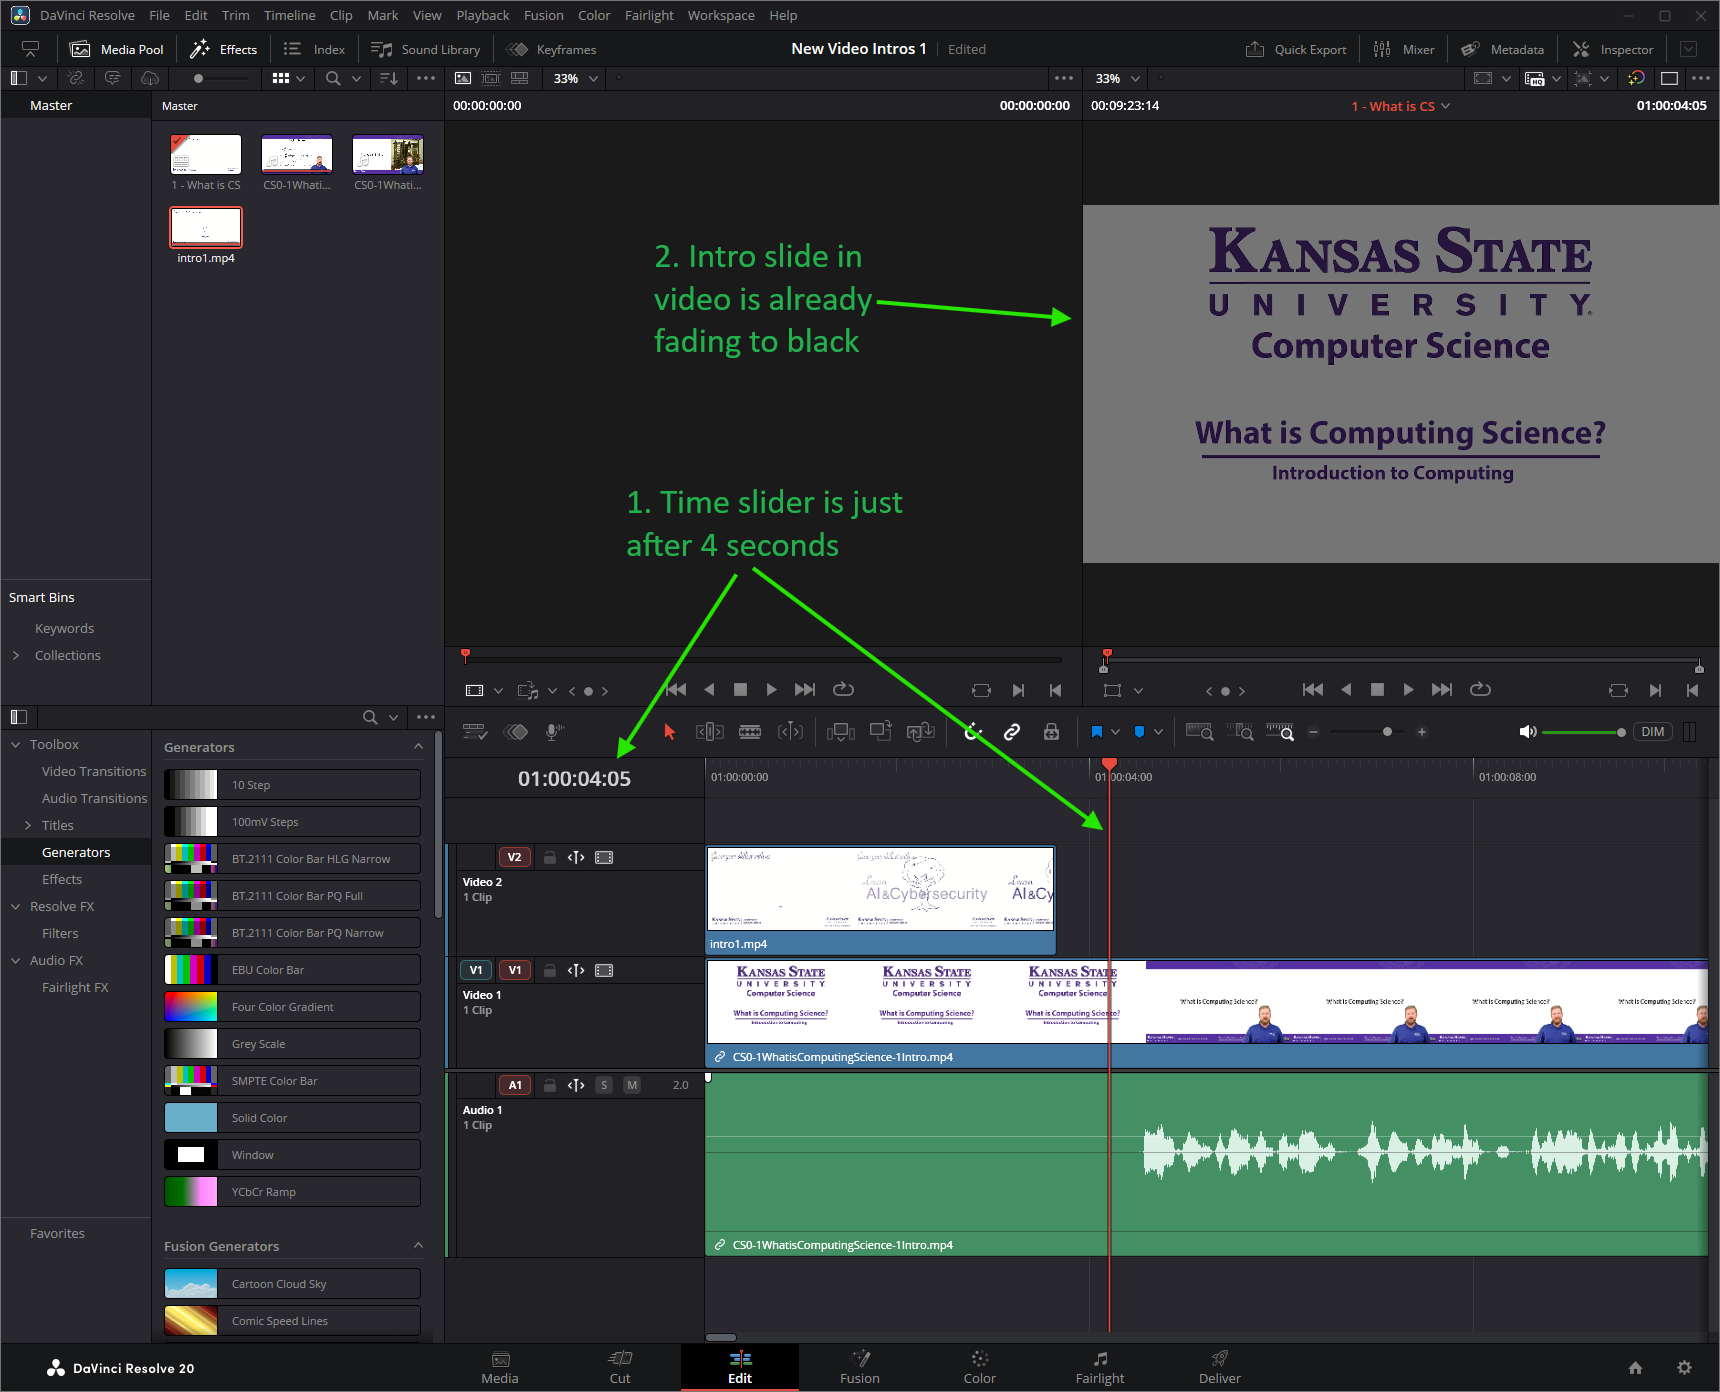Open Timeline View Options icon
Viewport: 1720px width, 1392px height.
475,732
